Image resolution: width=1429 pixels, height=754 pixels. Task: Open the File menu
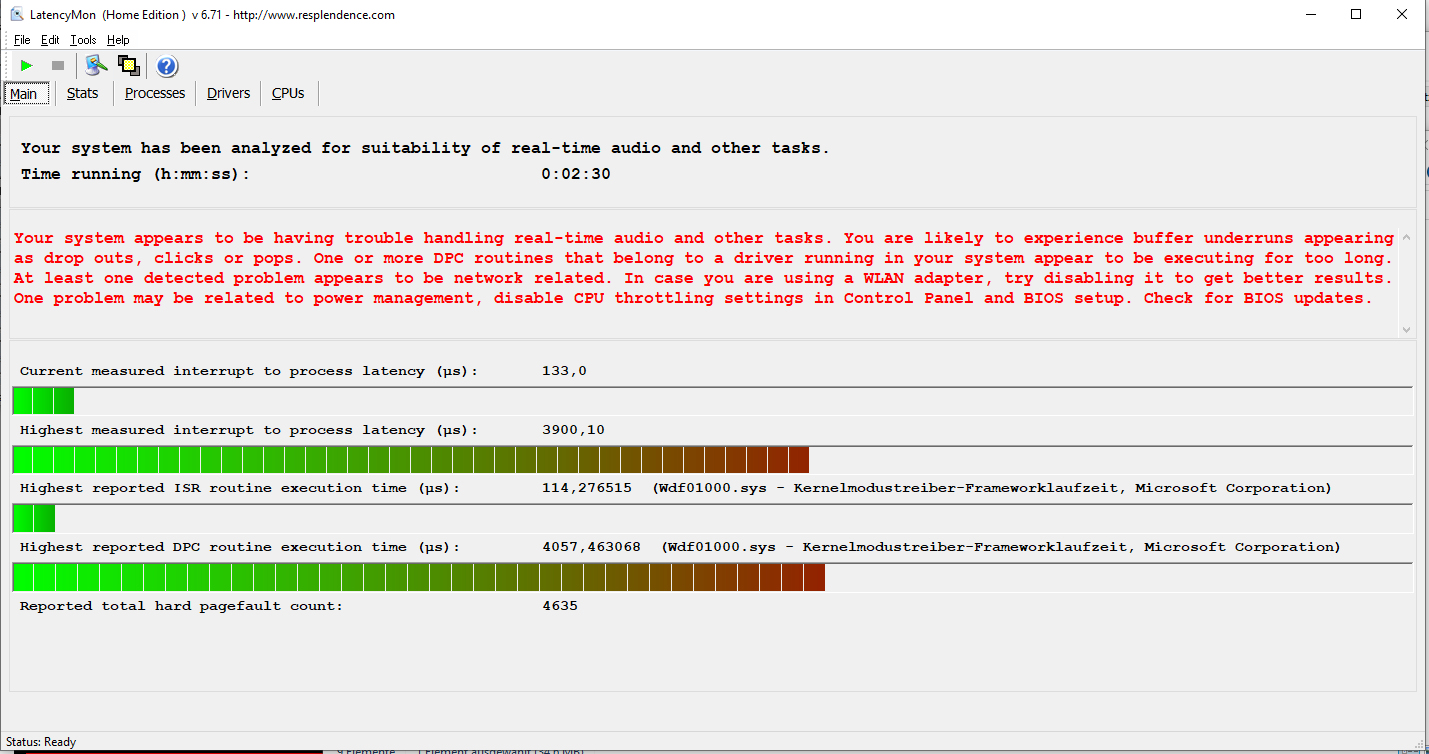click(22, 40)
